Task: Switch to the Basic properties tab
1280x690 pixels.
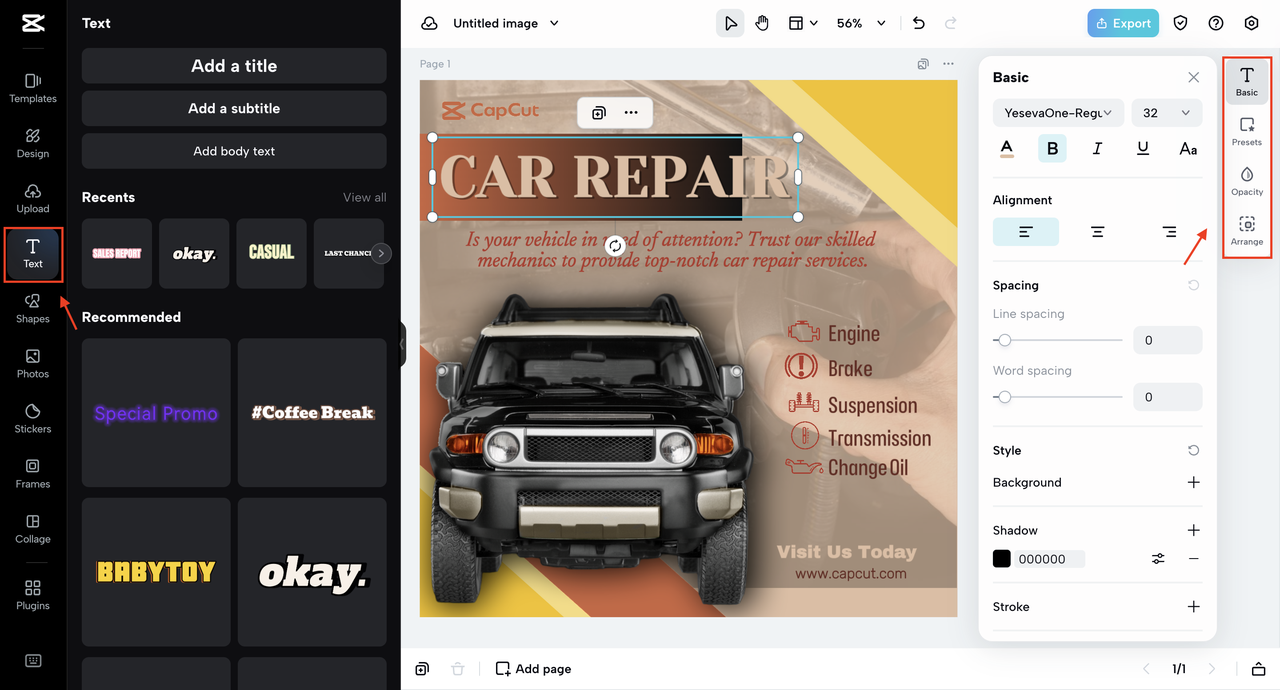Action: [1247, 81]
